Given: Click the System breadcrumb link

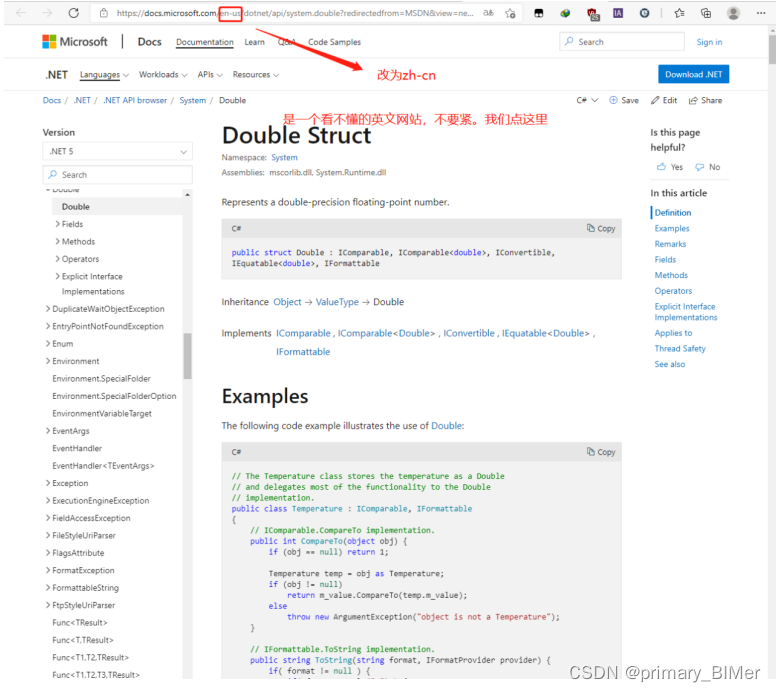Looking at the screenshot, I should 193,100.
